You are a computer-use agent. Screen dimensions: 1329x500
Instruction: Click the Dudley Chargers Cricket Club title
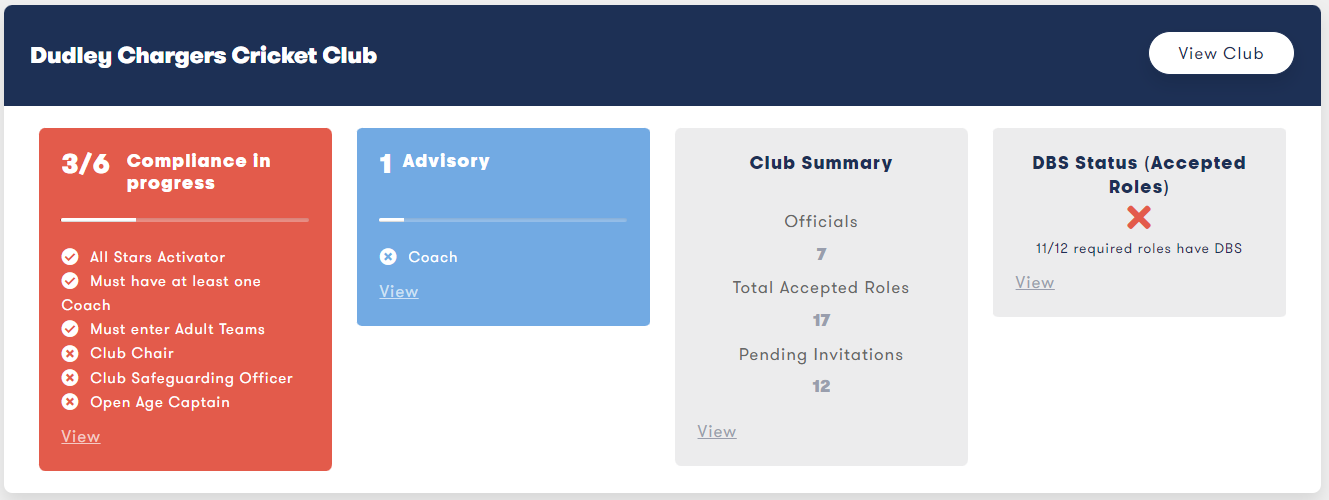(204, 56)
